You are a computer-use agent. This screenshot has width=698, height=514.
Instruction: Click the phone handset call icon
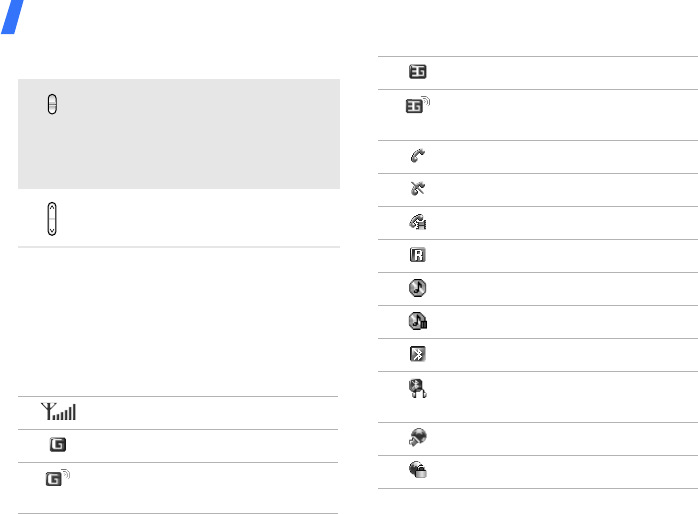tap(416, 156)
